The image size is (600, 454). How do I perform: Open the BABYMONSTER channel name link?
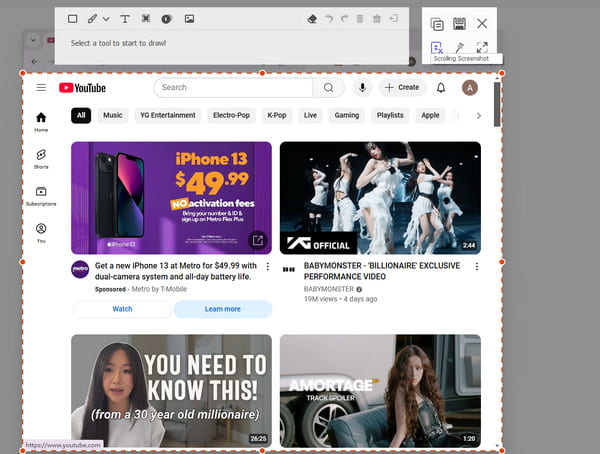(x=329, y=289)
